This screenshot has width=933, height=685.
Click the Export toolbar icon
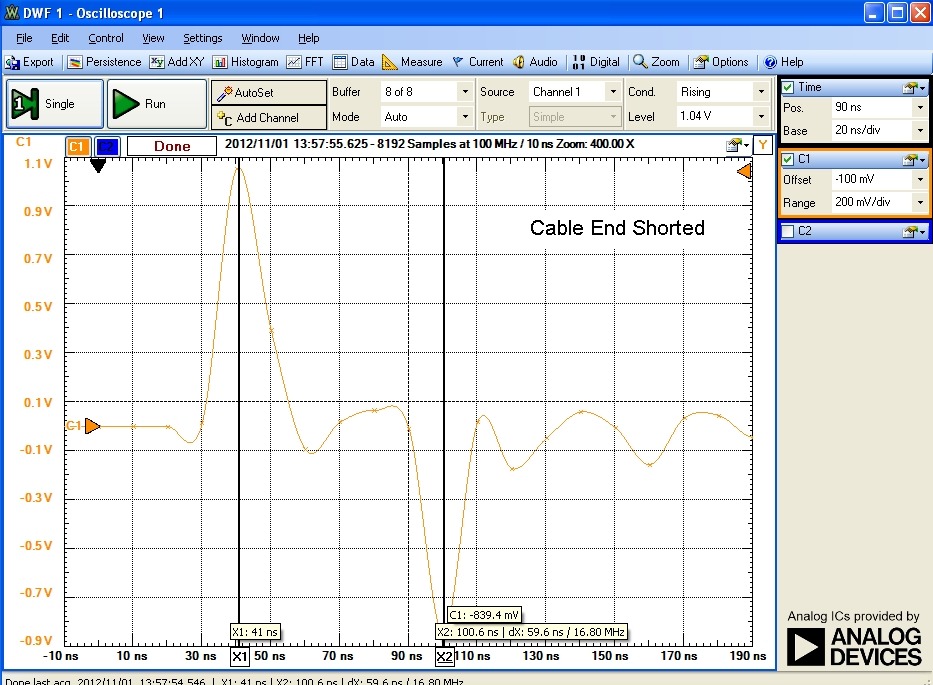pyautogui.click(x=30, y=62)
